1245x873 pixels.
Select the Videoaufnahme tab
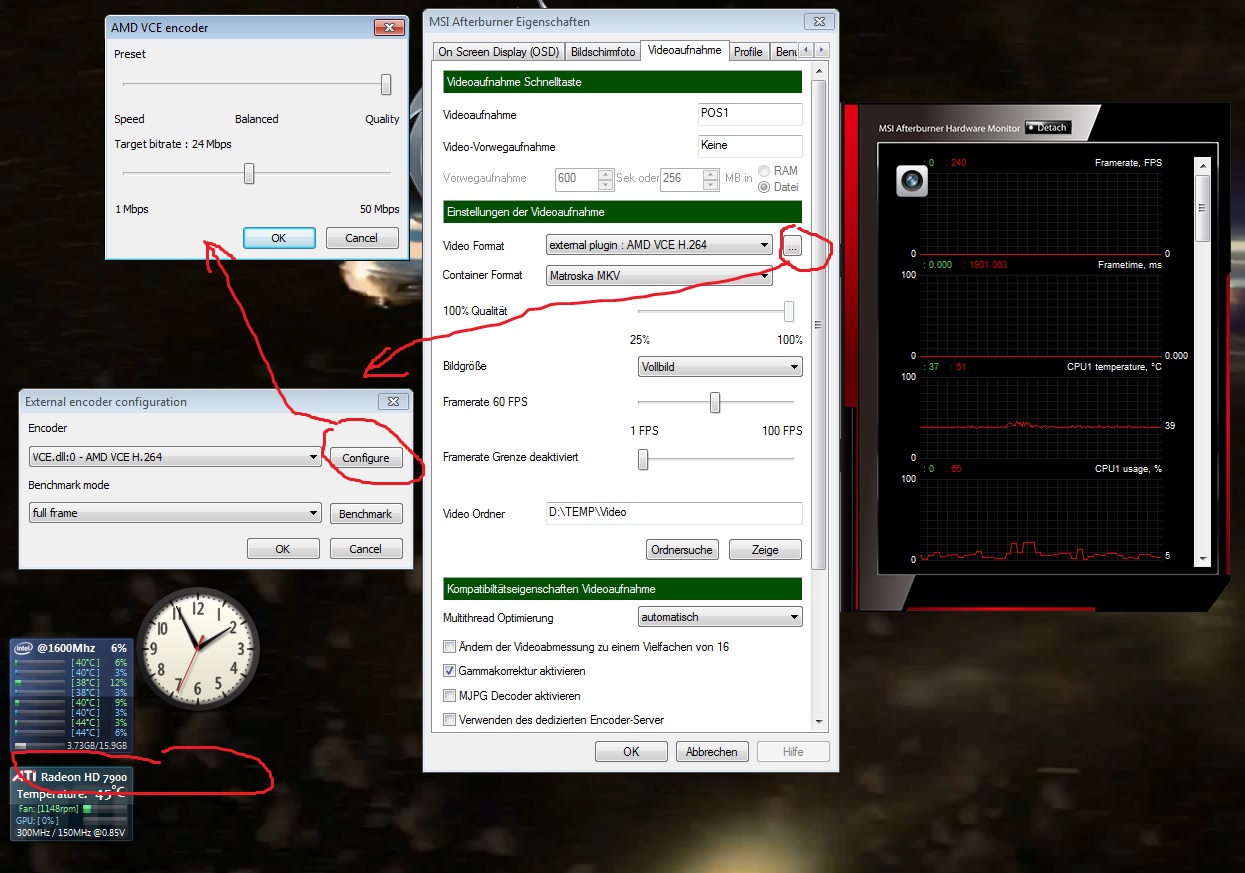pyautogui.click(x=684, y=49)
